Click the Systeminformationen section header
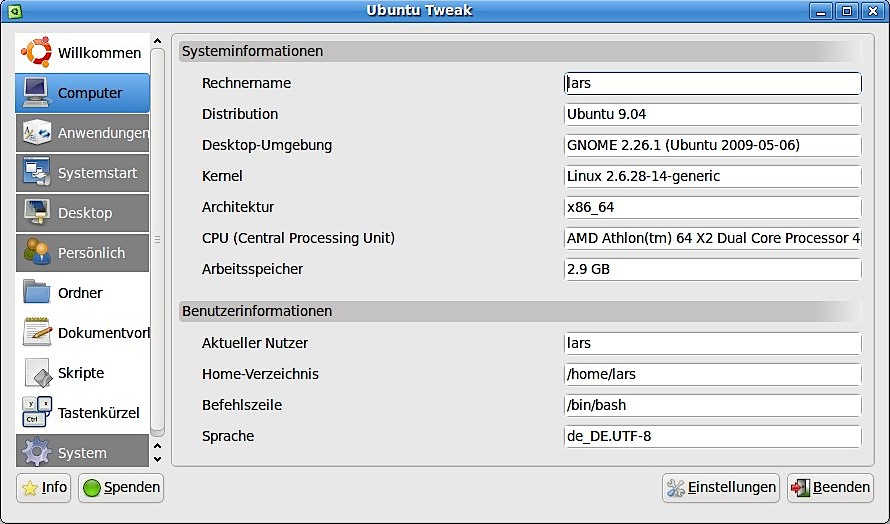 click(520, 51)
